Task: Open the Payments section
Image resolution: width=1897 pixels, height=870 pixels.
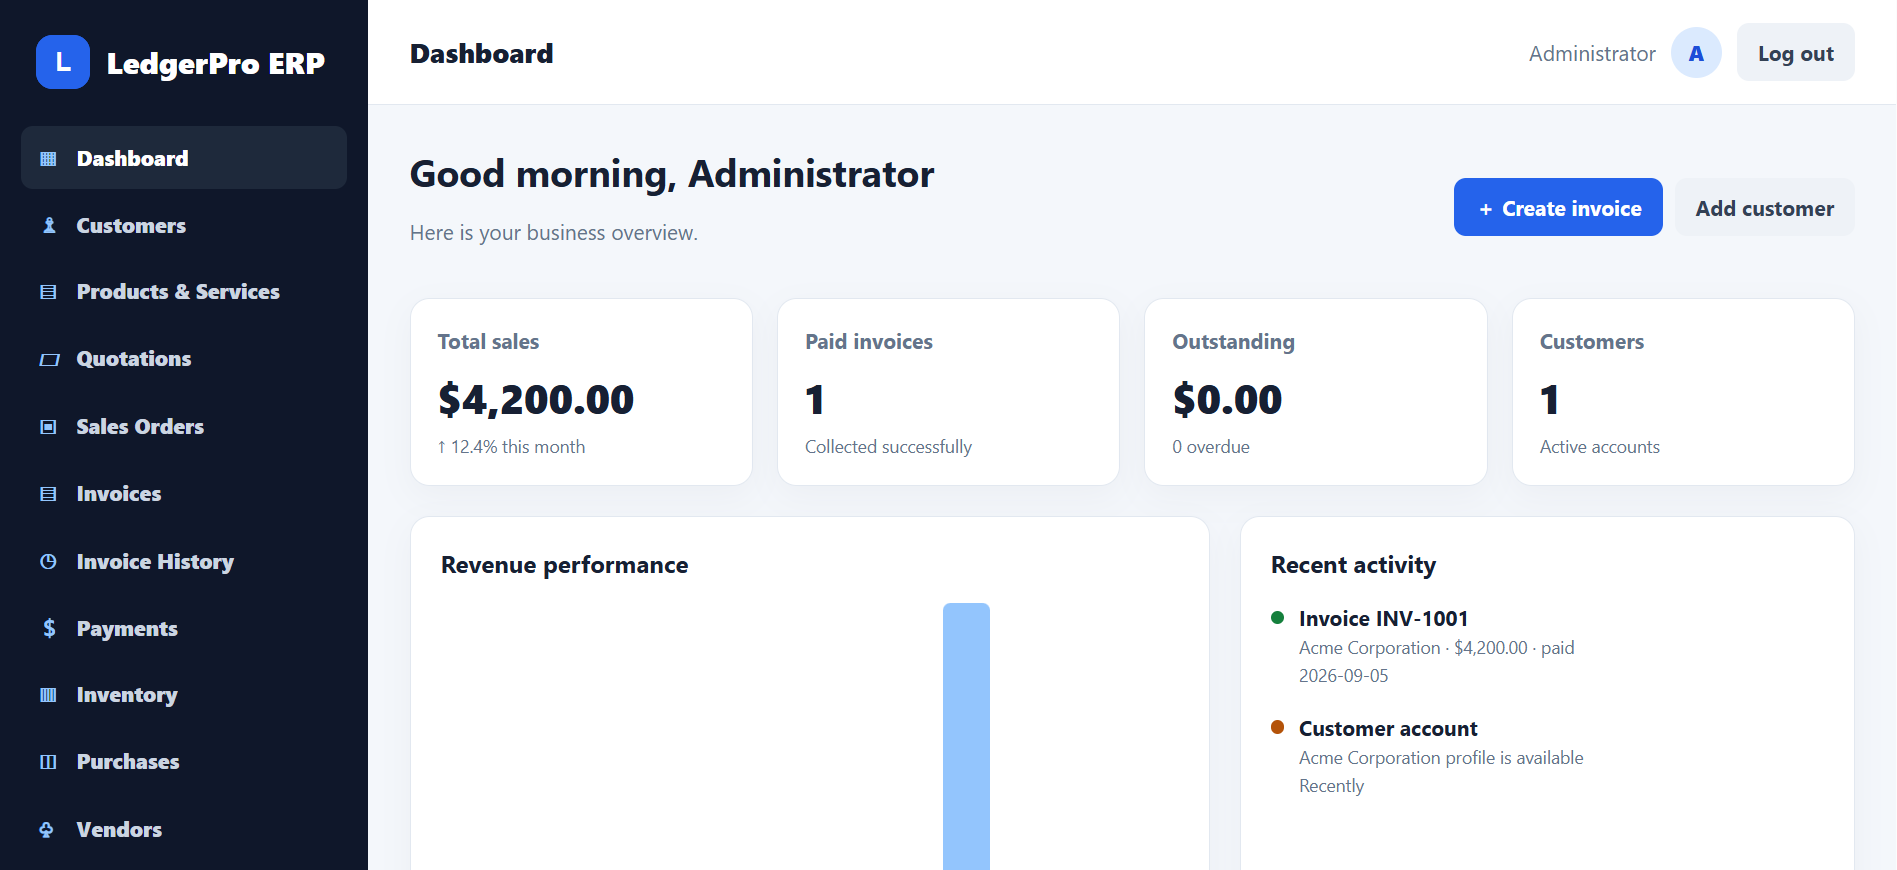Action: 184,629
